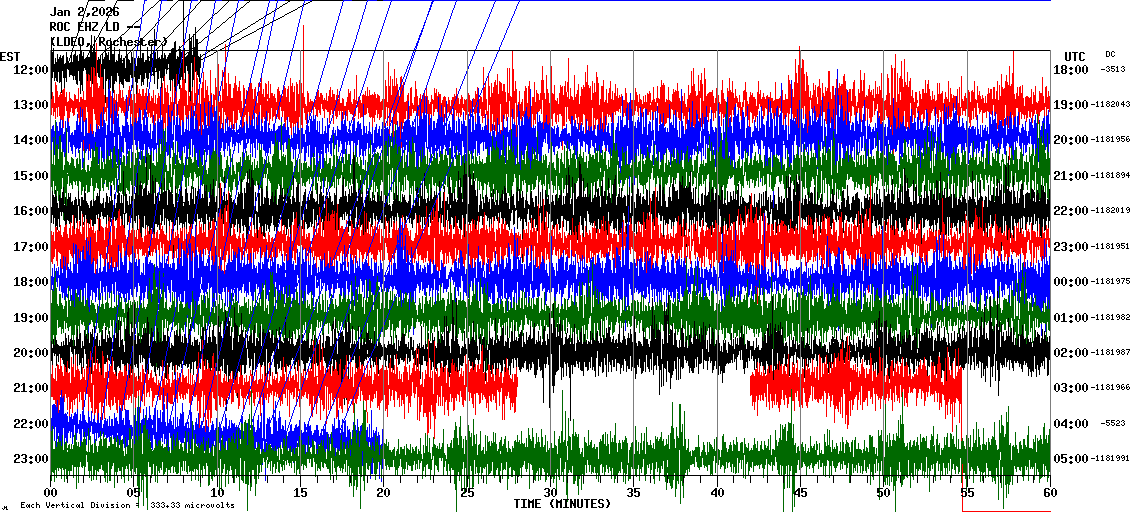Select the 45 minute axis tick
The width and height of the screenshot is (1130, 519).
pyautogui.click(x=800, y=493)
